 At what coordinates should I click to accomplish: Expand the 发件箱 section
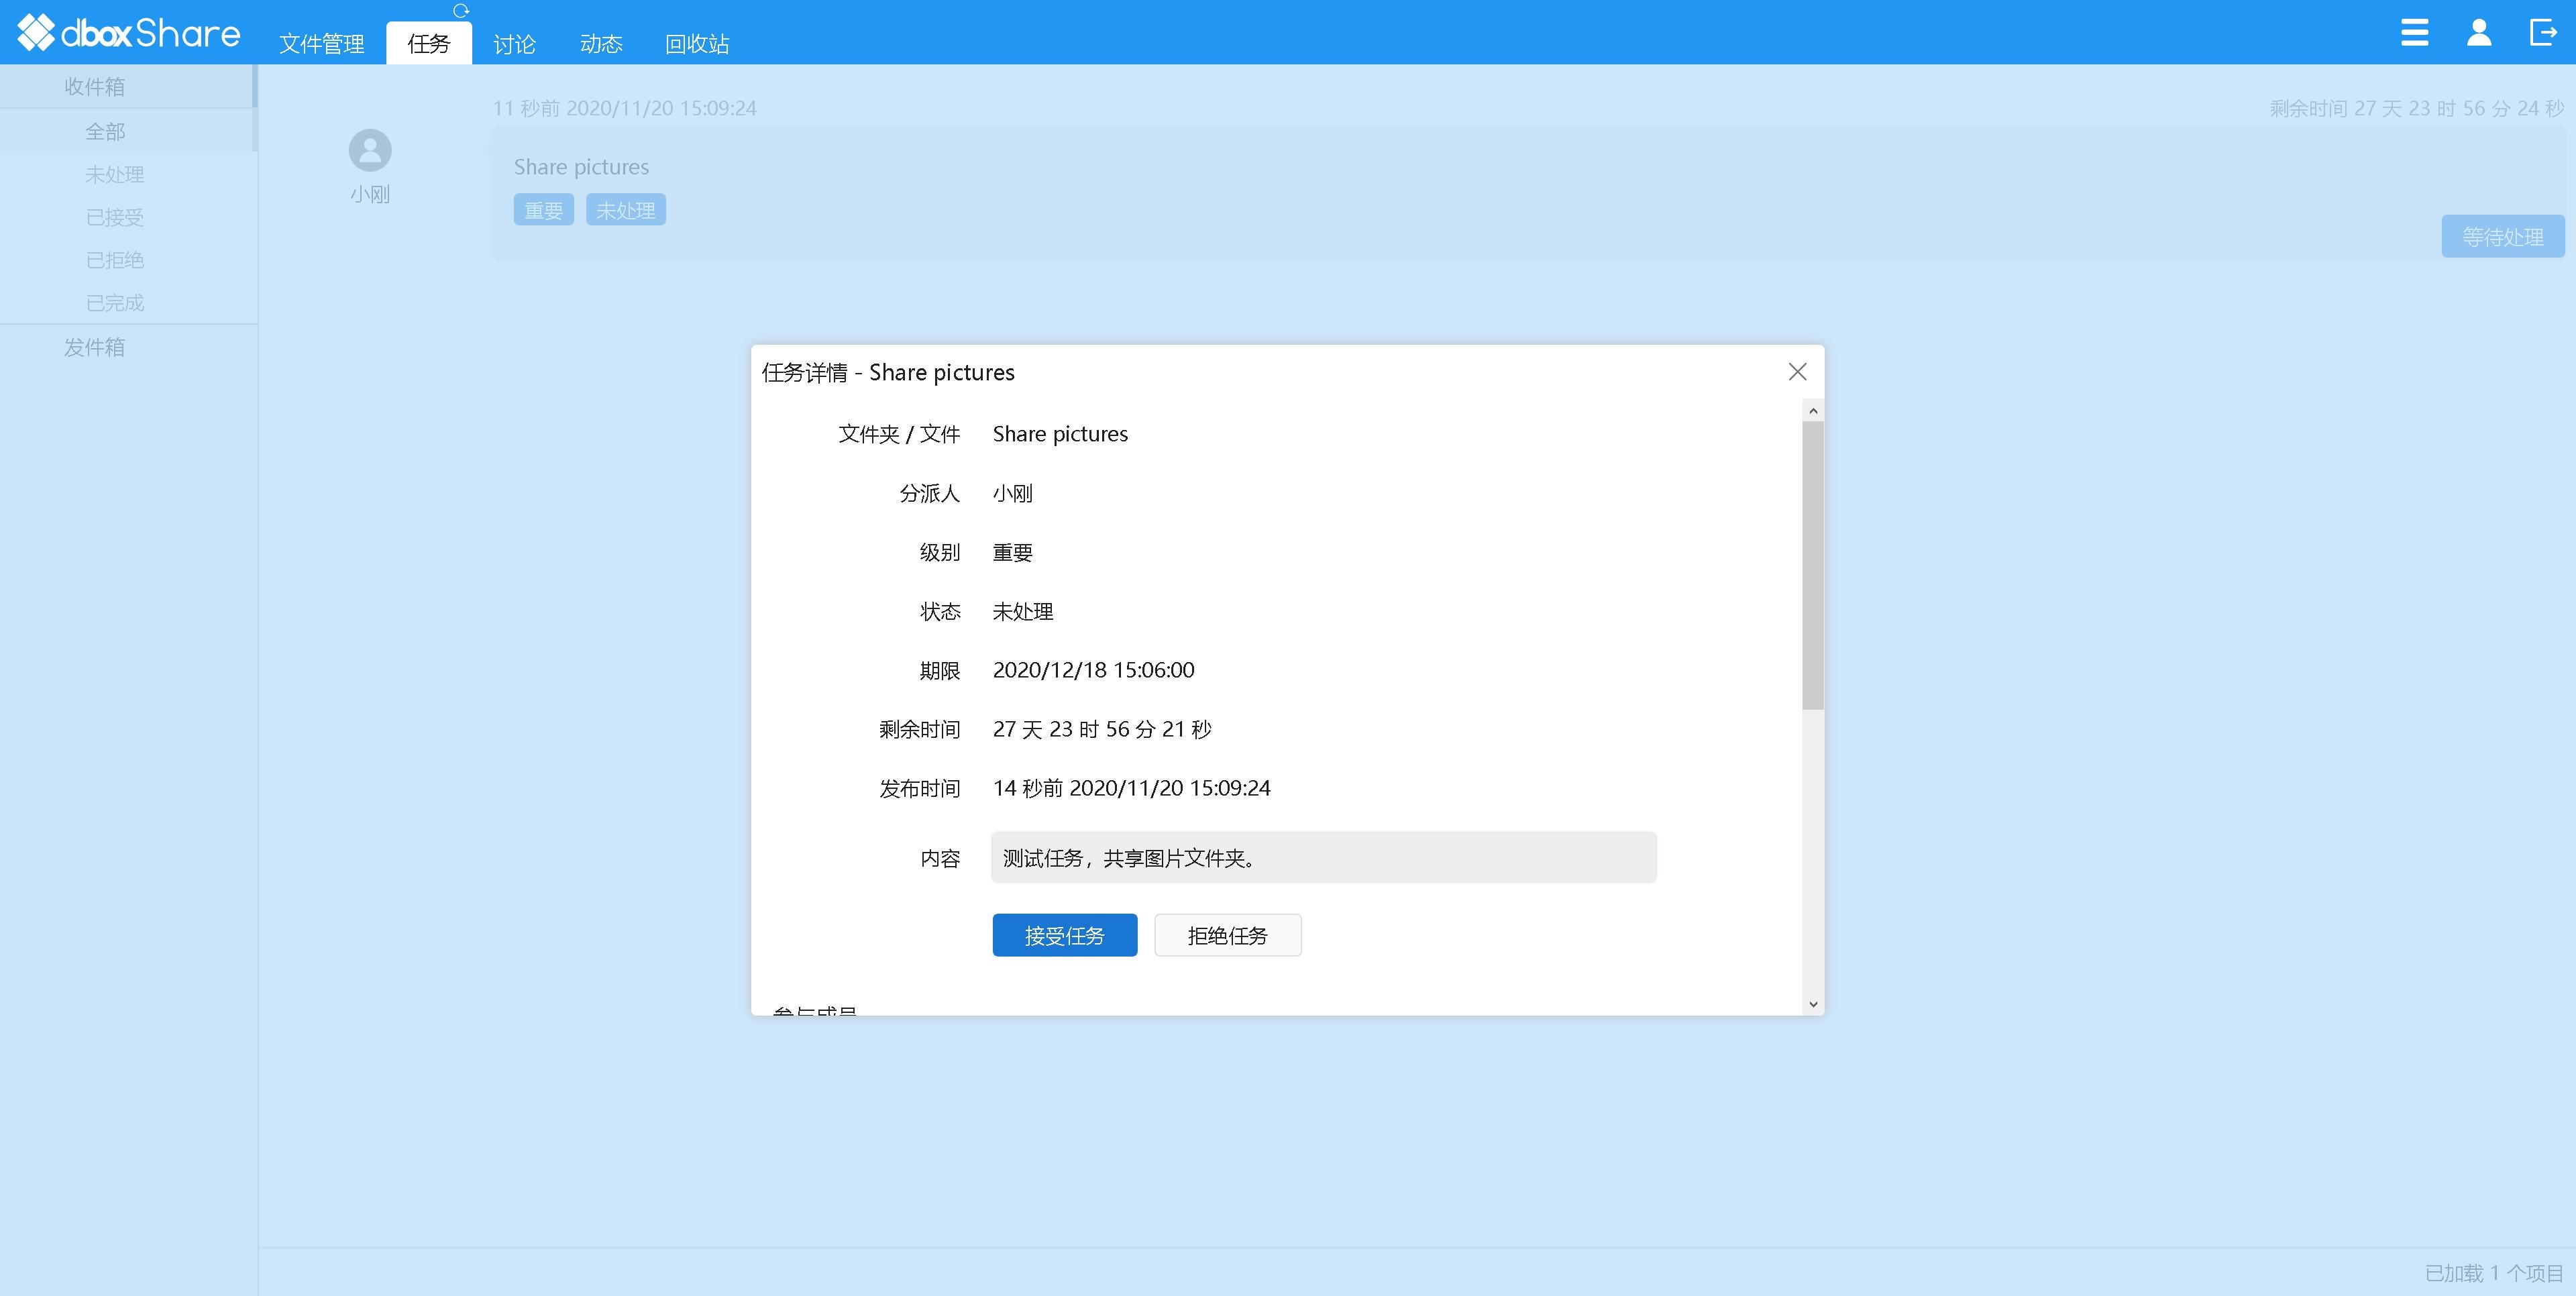point(95,347)
